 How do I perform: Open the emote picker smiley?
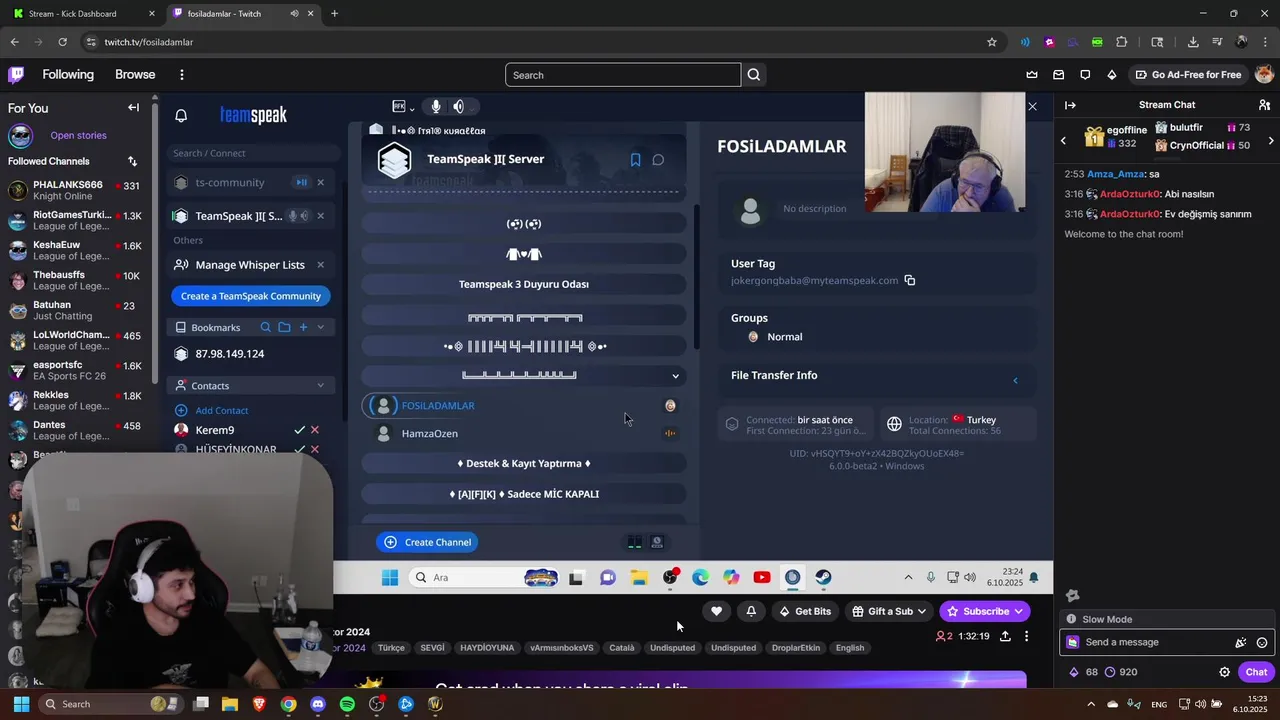click(x=1262, y=643)
